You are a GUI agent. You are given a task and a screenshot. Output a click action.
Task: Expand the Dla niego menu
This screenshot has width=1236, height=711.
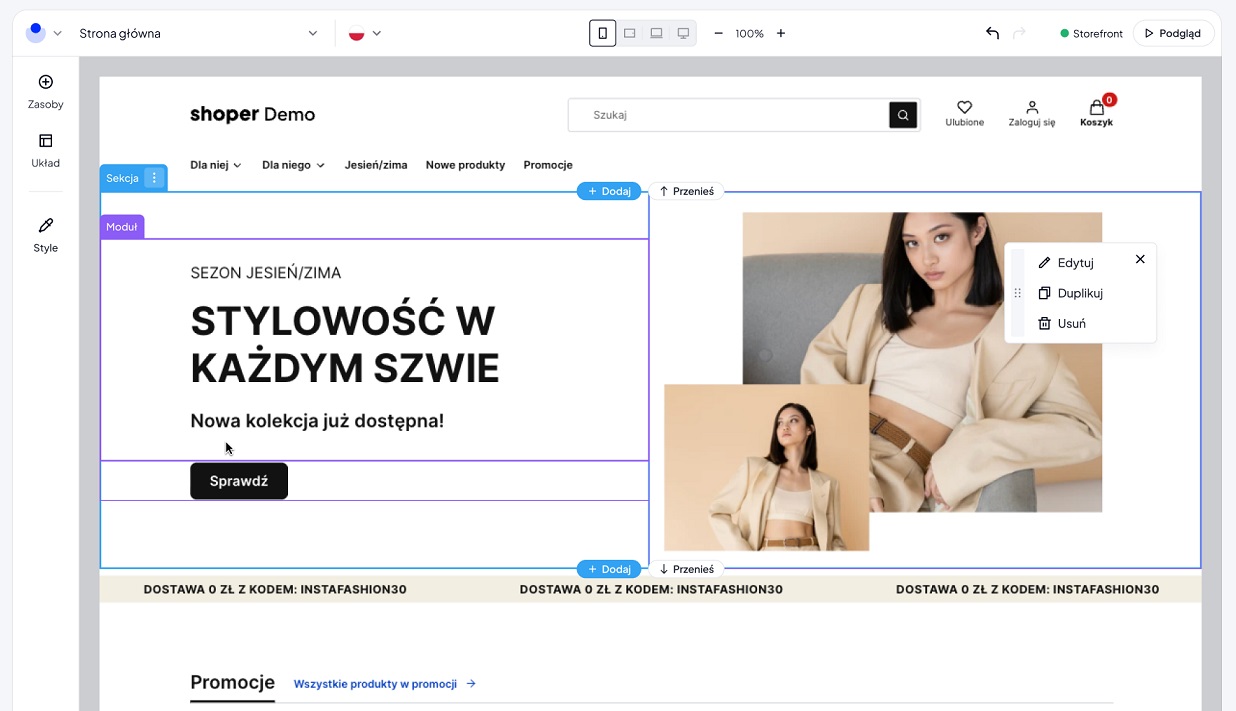[x=293, y=165]
